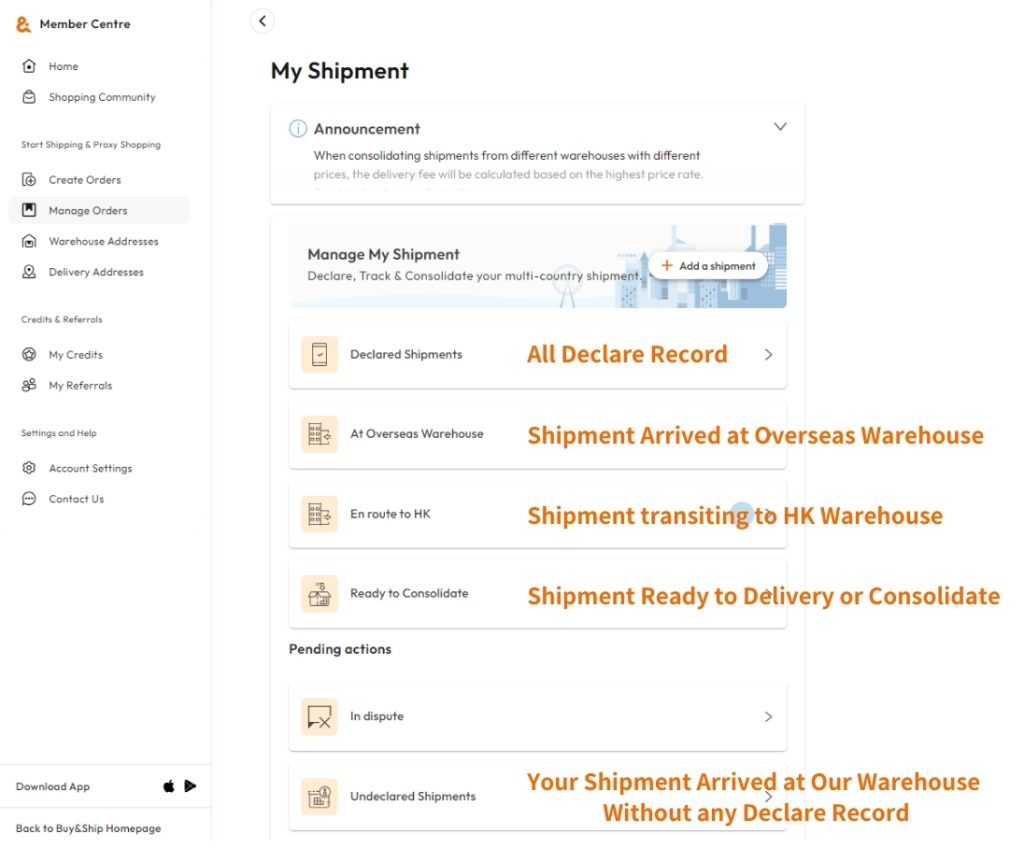Click the In dispute icon
The height and width of the screenshot is (848, 1024).
319,717
